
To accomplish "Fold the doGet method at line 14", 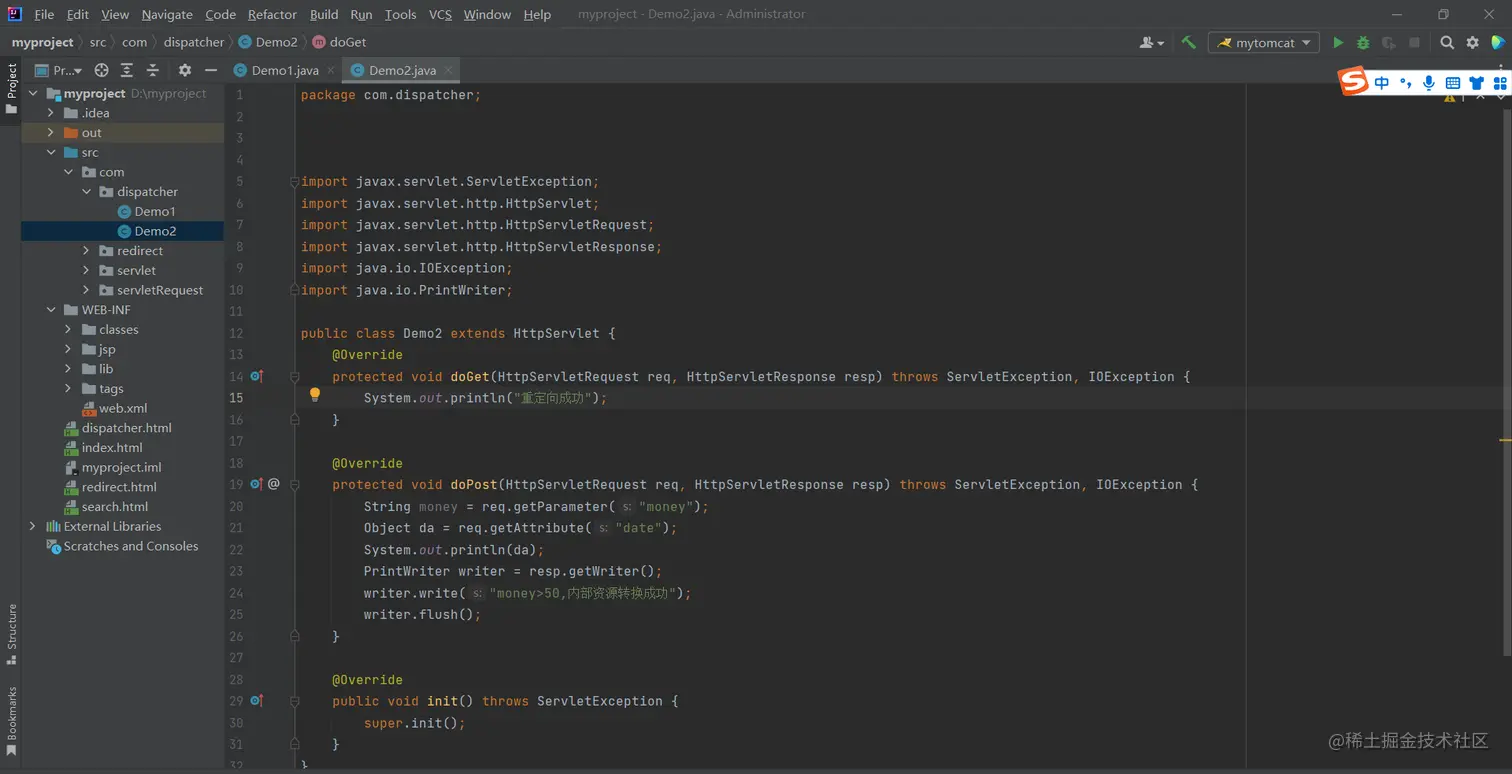I will 294,377.
